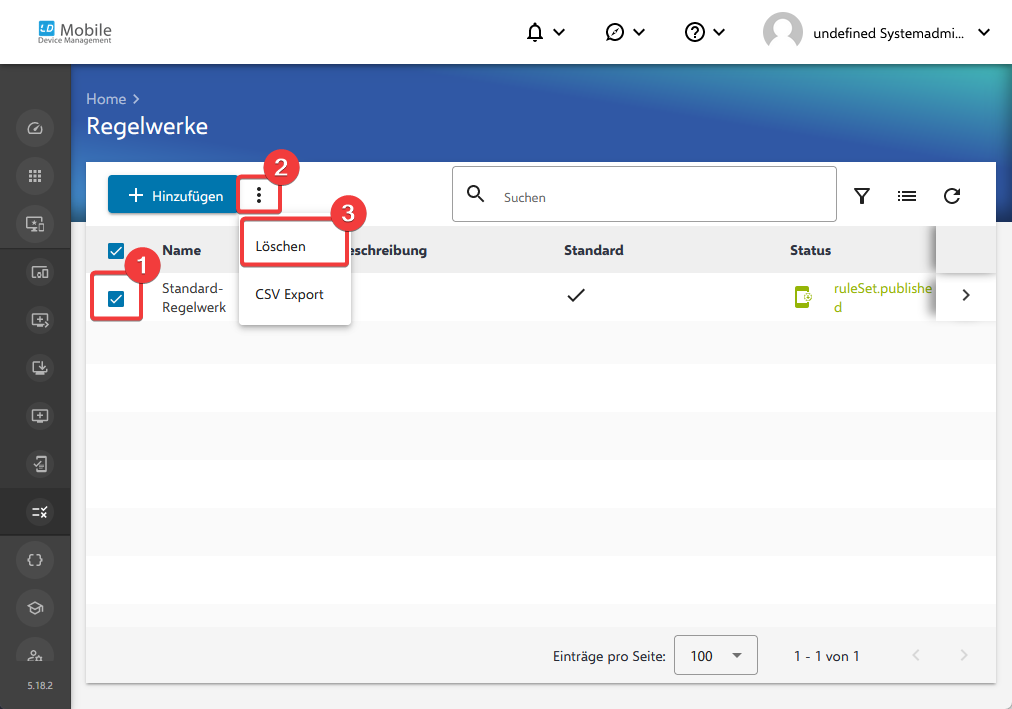This screenshot has width=1012, height=709.
Task: Click the ruleSet.published status icon
Action: click(803, 297)
